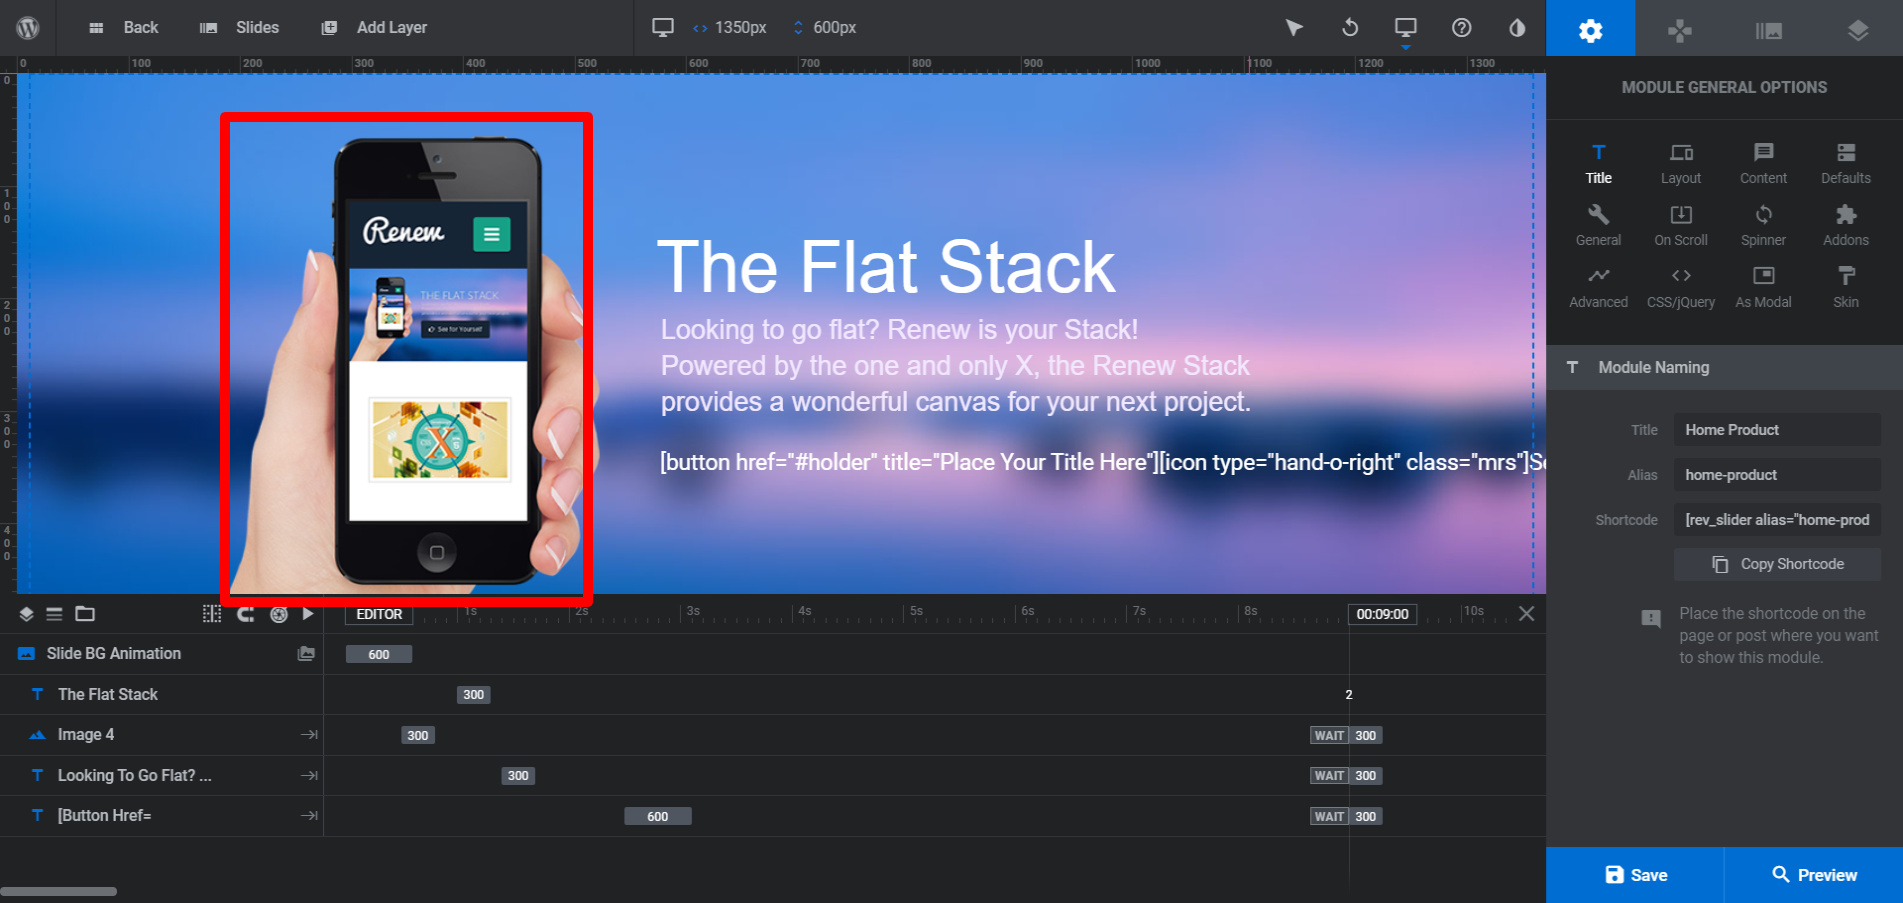1903x903 pixels.
Task: Click the aperture icon in timeline toolbar
Action: click(279, 614)
